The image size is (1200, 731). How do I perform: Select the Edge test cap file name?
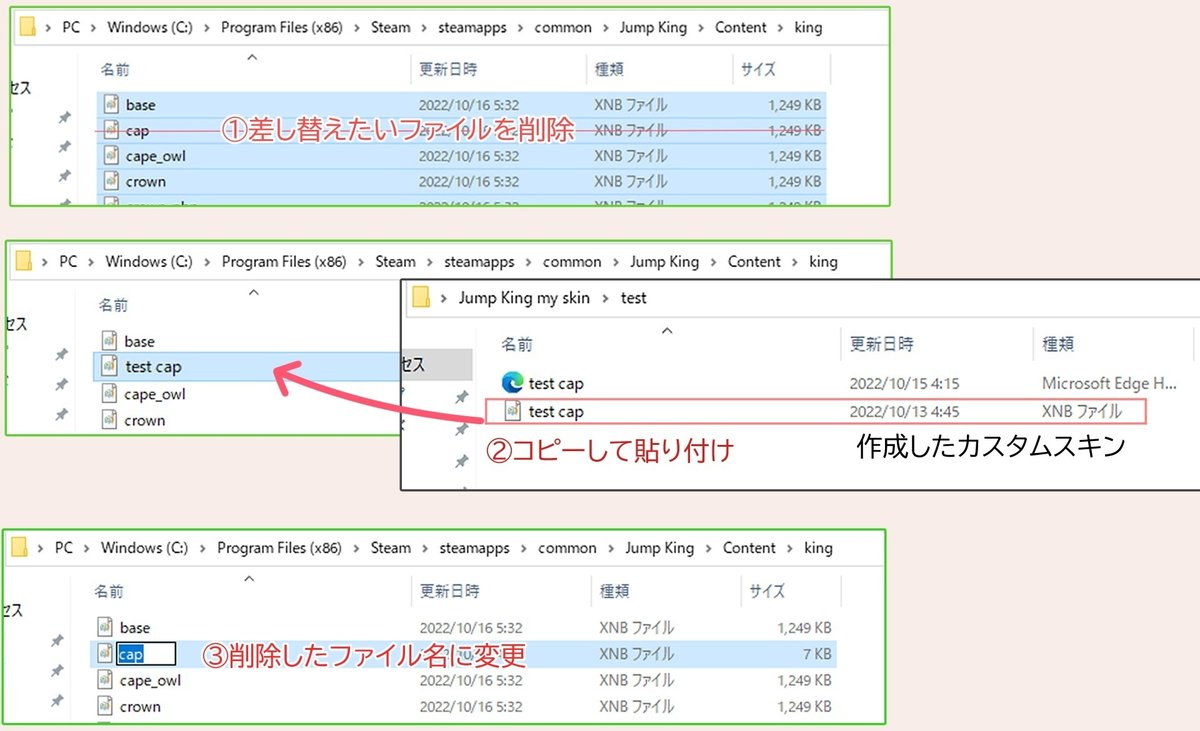click(x=556, y=383)
